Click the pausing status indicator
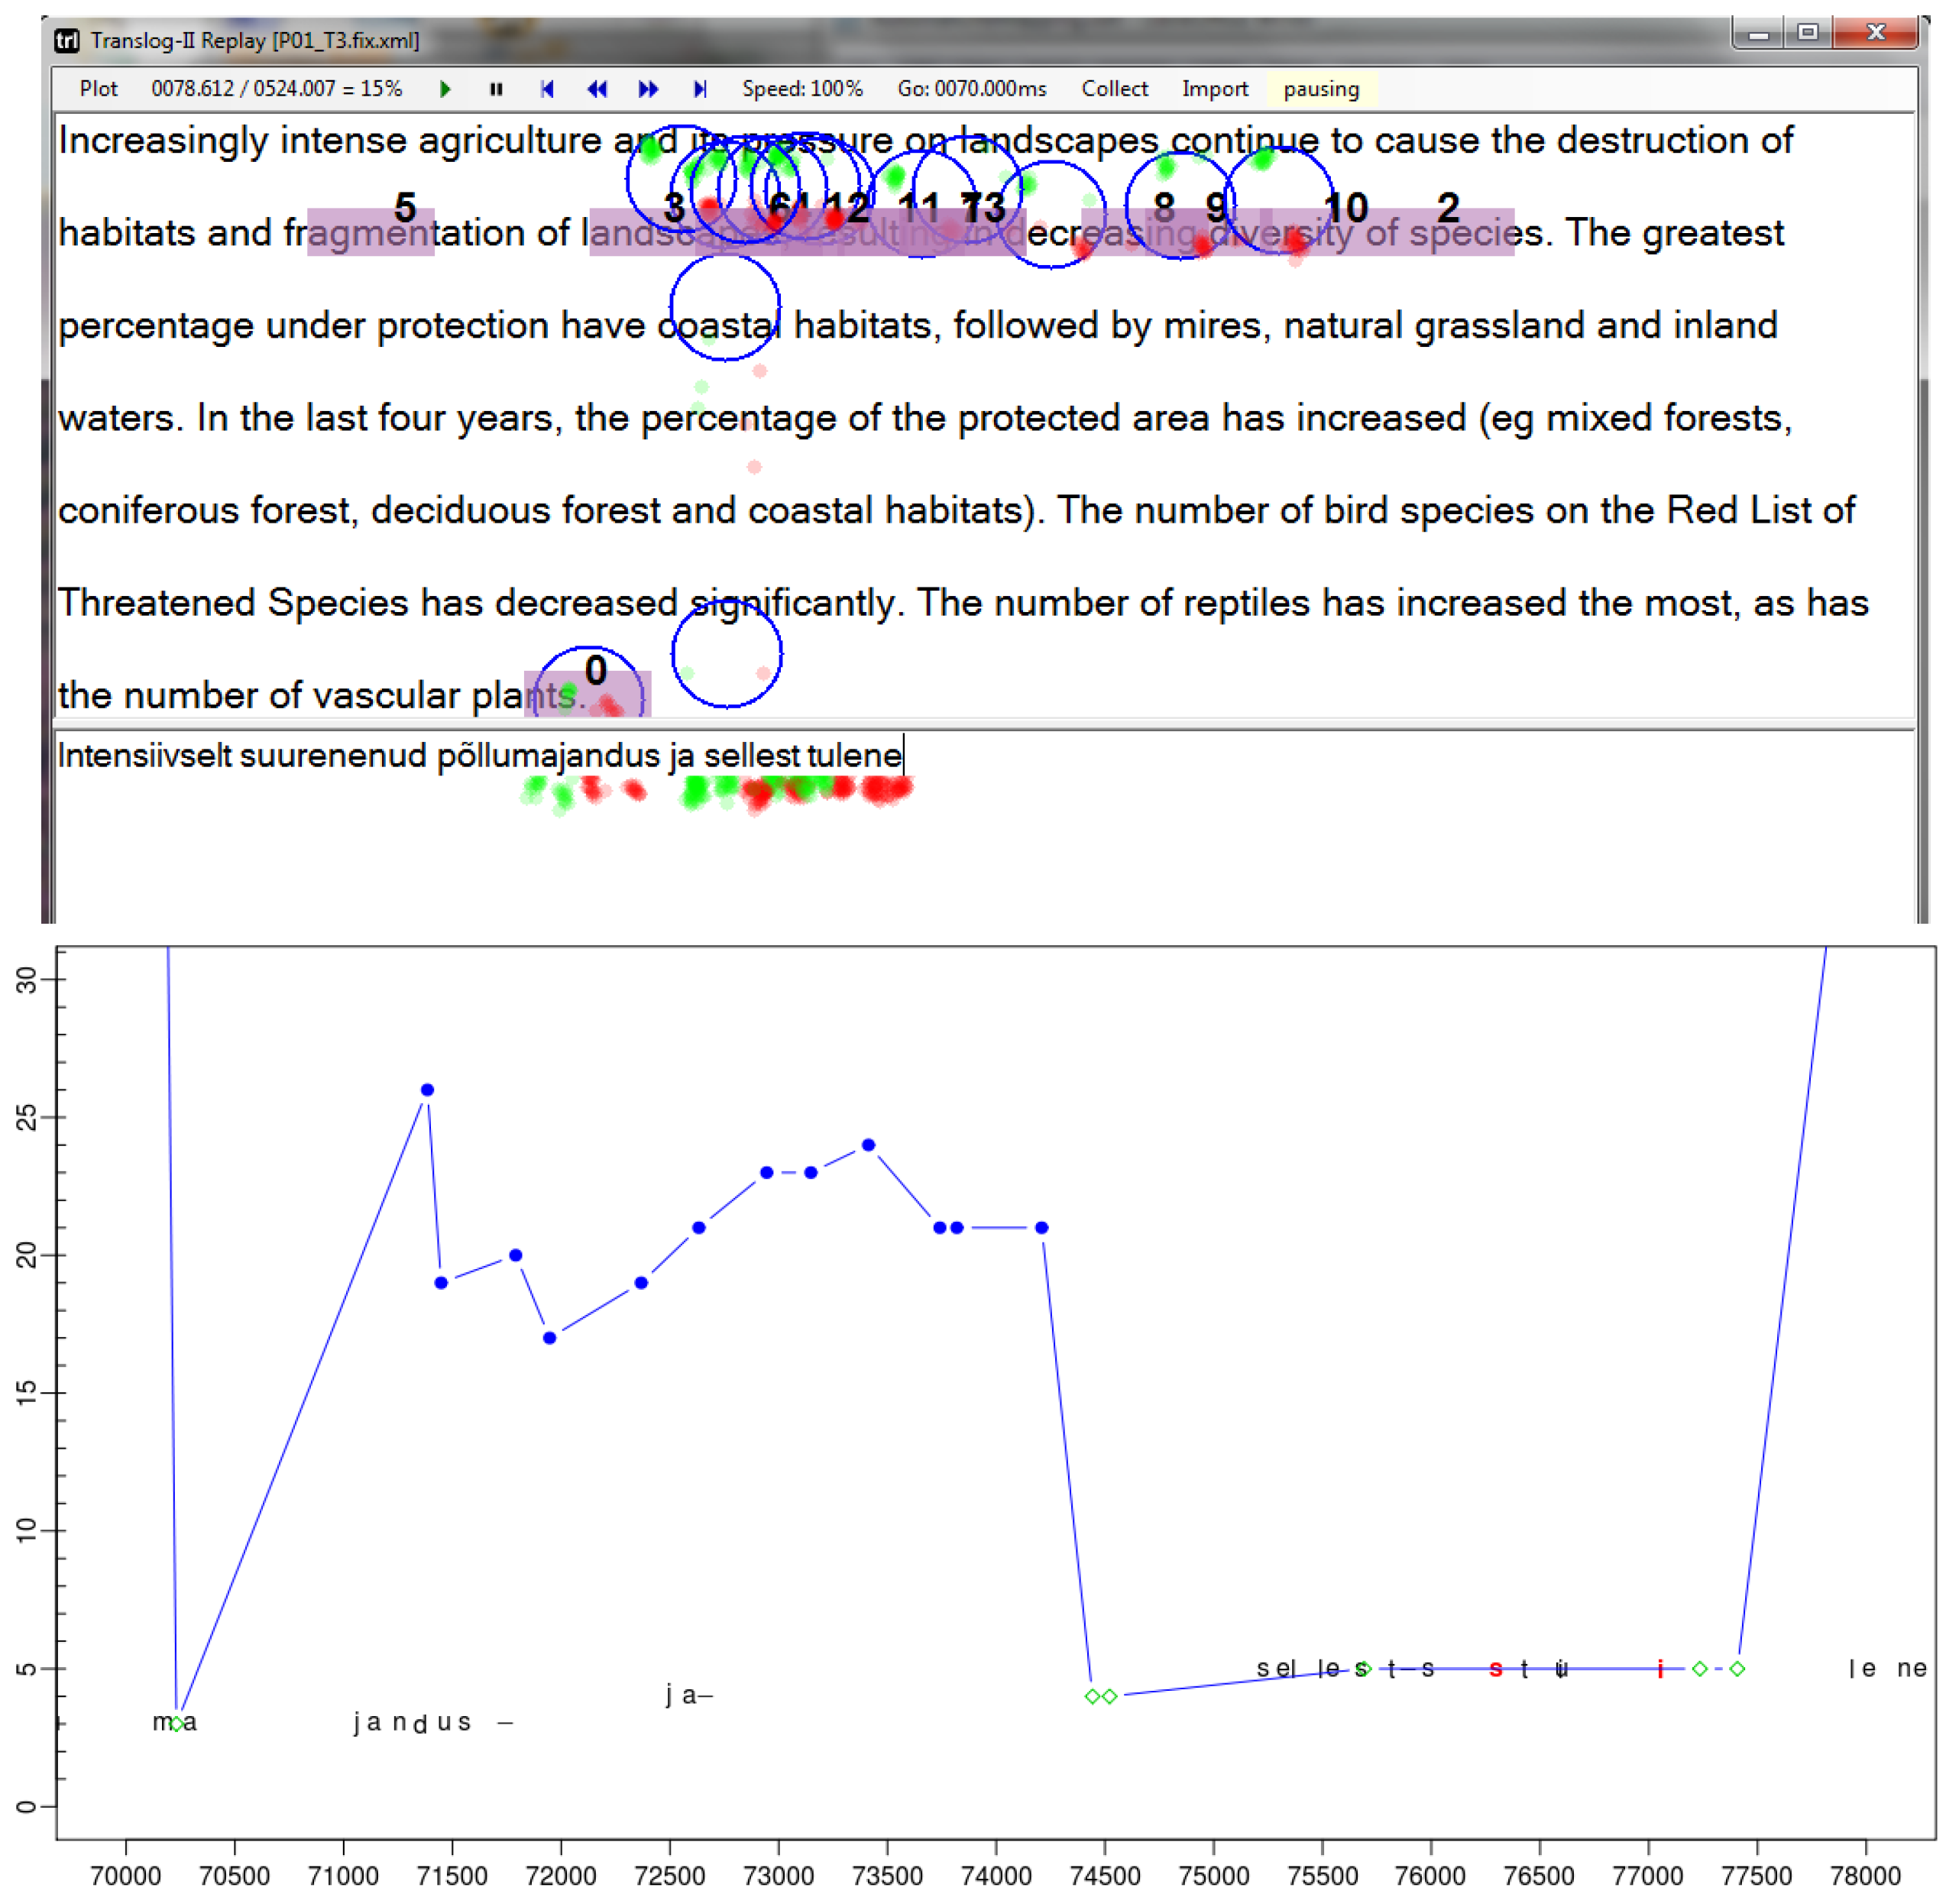The height and width of the screenshot is (1904, 1946). [1320, 89]
